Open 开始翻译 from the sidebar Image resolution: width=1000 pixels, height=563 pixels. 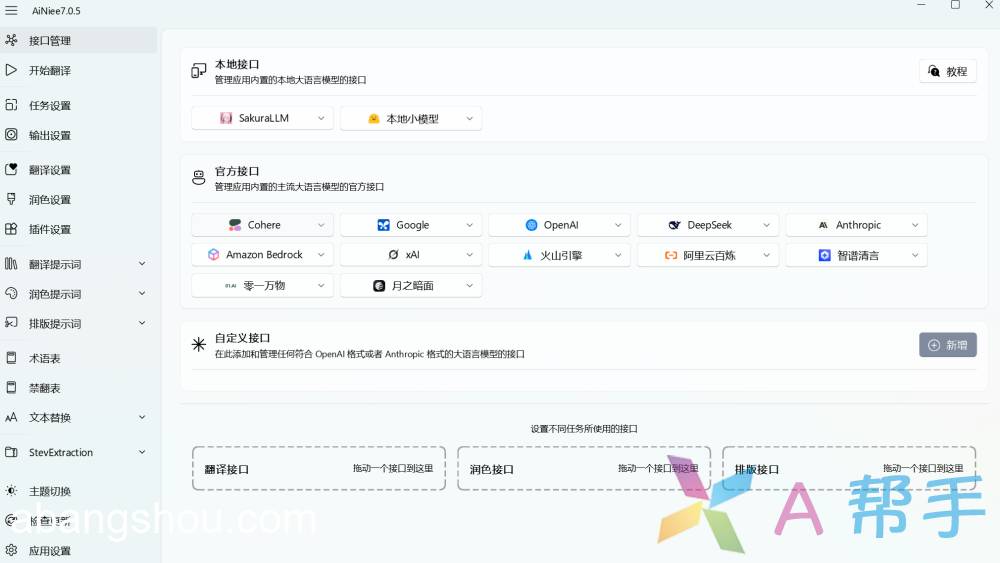50,71
